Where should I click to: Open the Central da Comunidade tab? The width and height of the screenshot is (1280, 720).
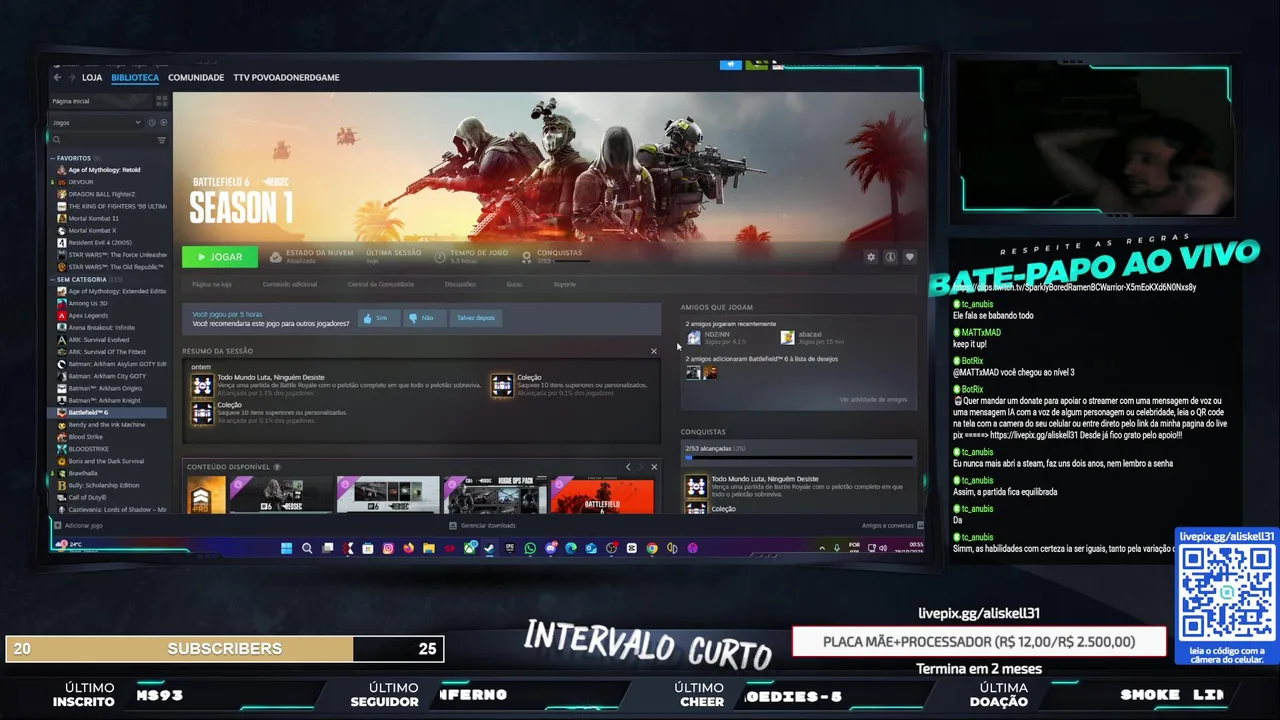point(381,284)
